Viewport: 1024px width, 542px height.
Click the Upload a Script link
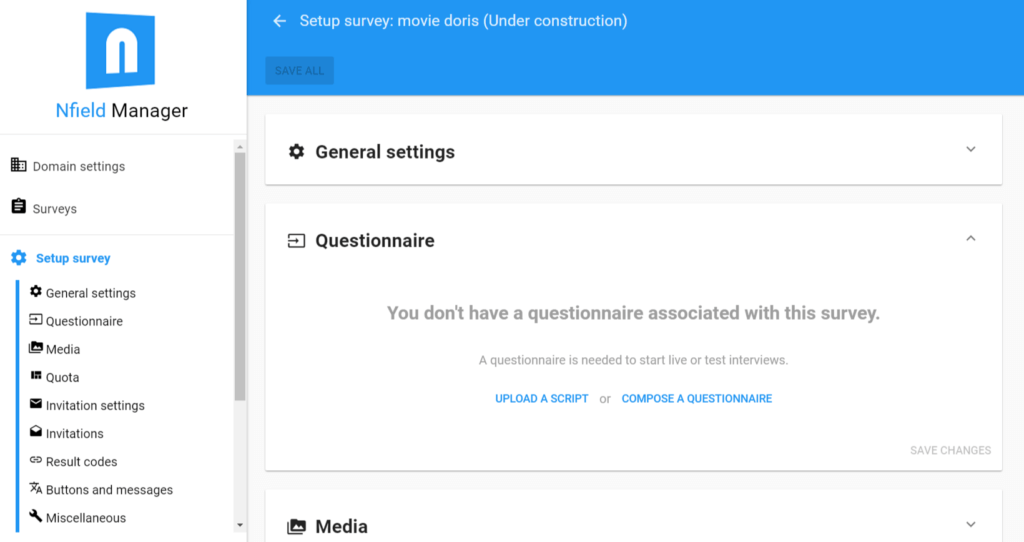(x=542, y=399)
